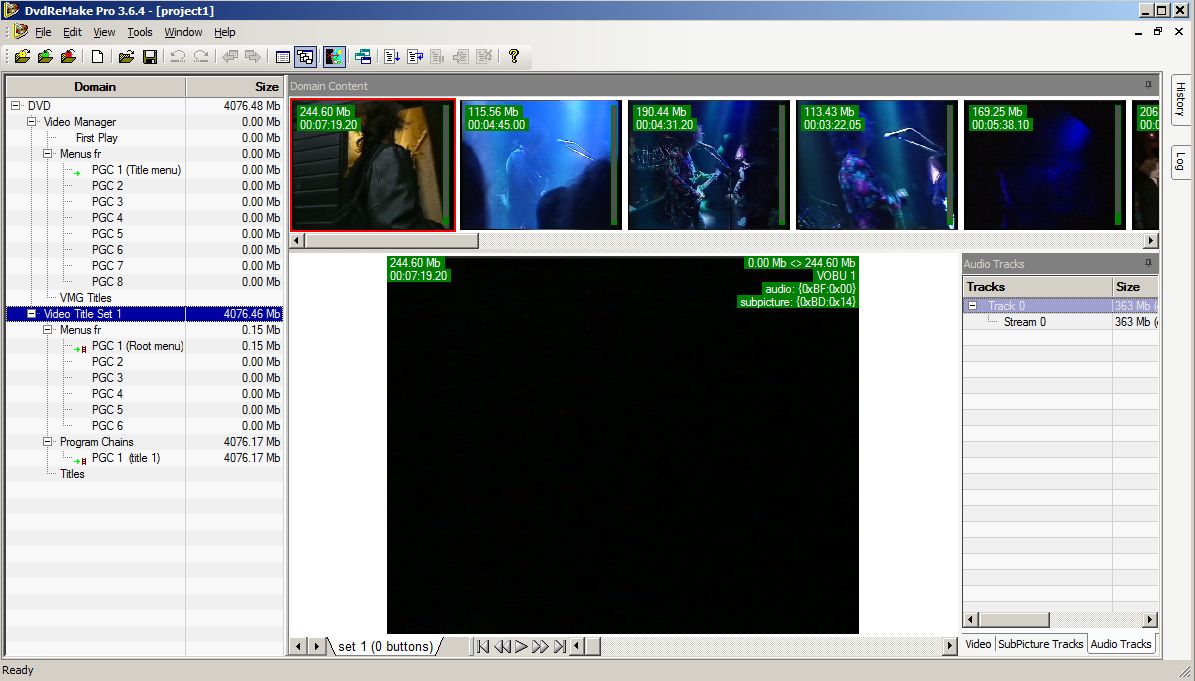Toggle the colored preview mode toolbar button
The height and width of the screenshot is (681, 1195).
click(334, 57)
